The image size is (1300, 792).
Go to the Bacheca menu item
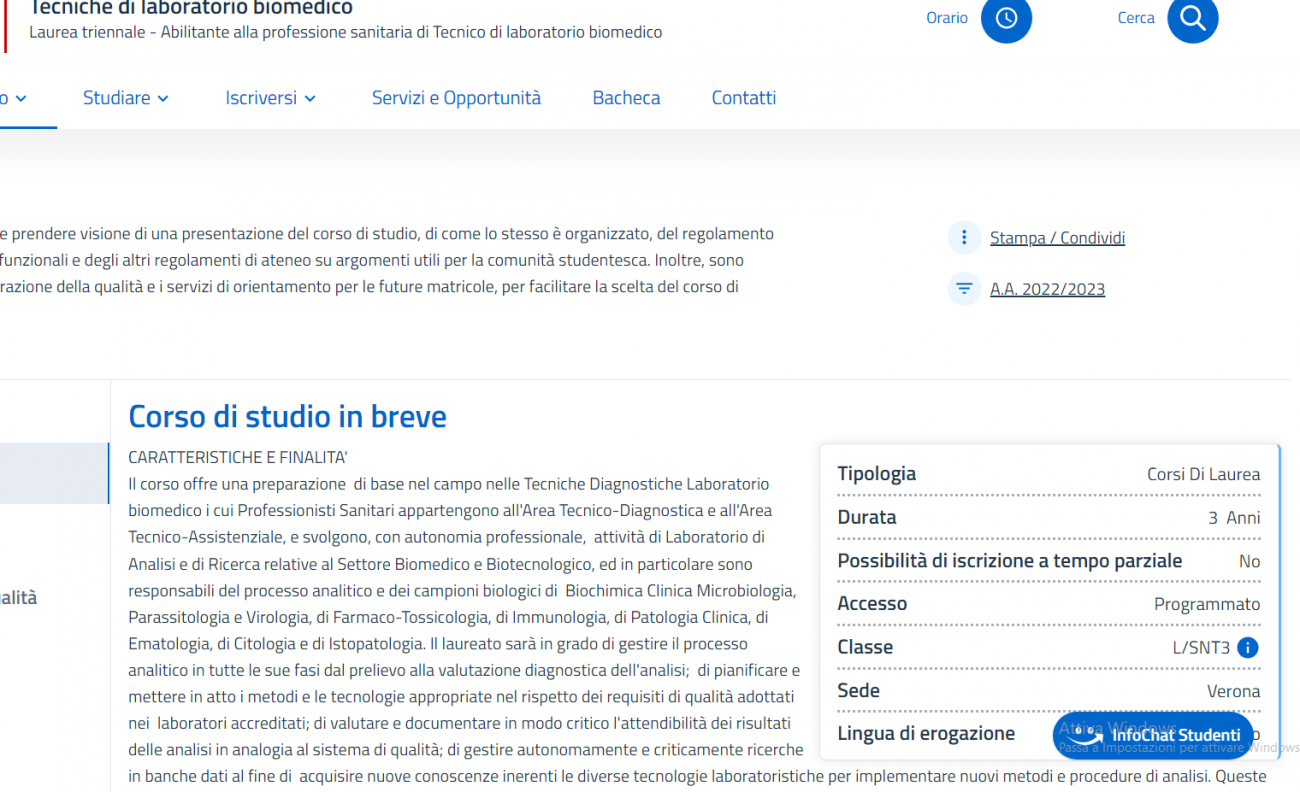[626, 98]
